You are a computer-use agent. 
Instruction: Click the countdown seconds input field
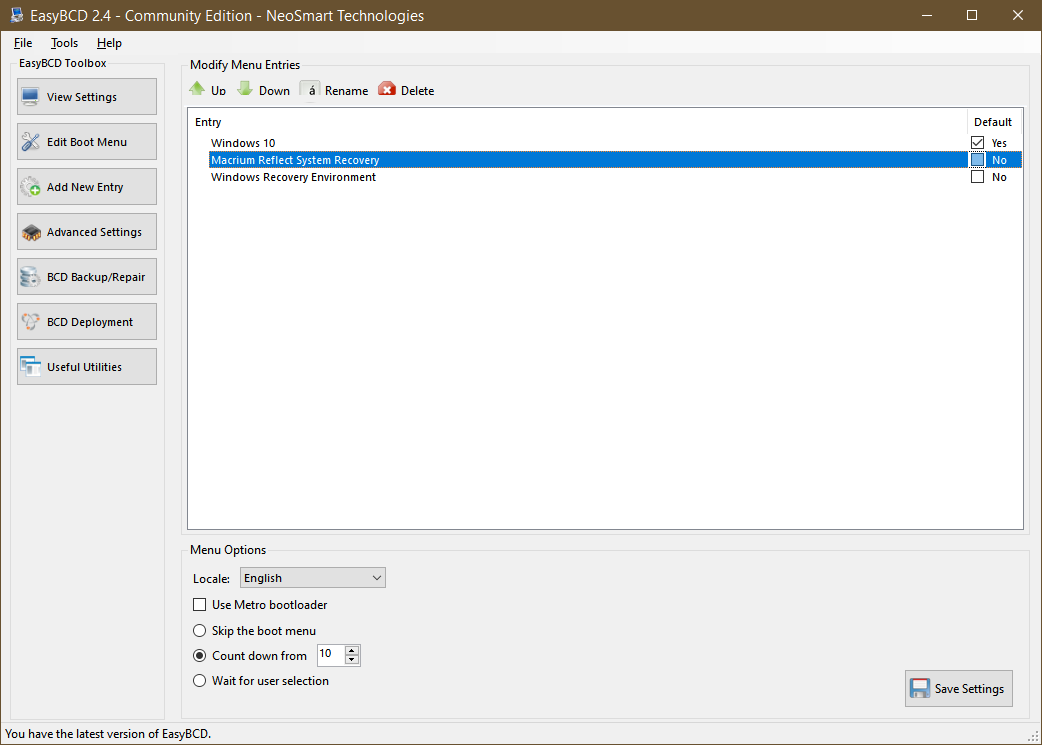pyautogui.click(x=331, y=655)
